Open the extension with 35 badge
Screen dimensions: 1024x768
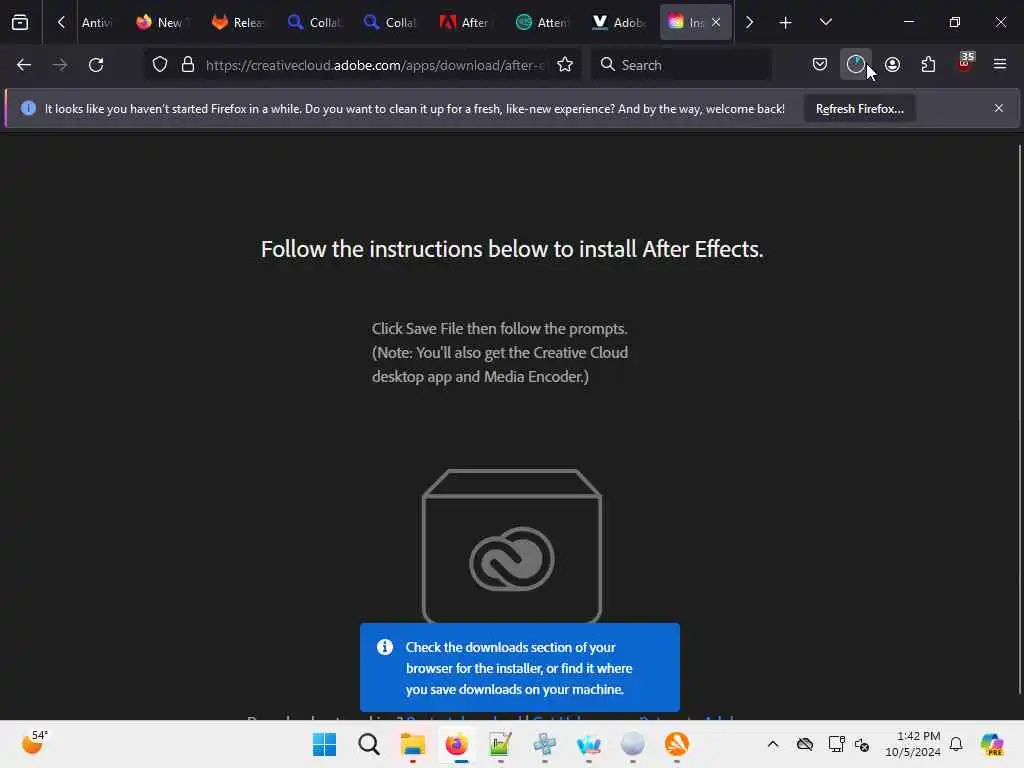click(965, 63)
